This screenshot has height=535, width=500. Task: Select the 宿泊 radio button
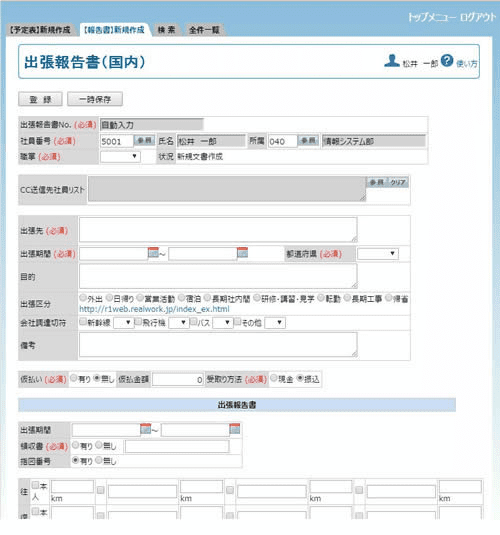[x=182, y=298]
